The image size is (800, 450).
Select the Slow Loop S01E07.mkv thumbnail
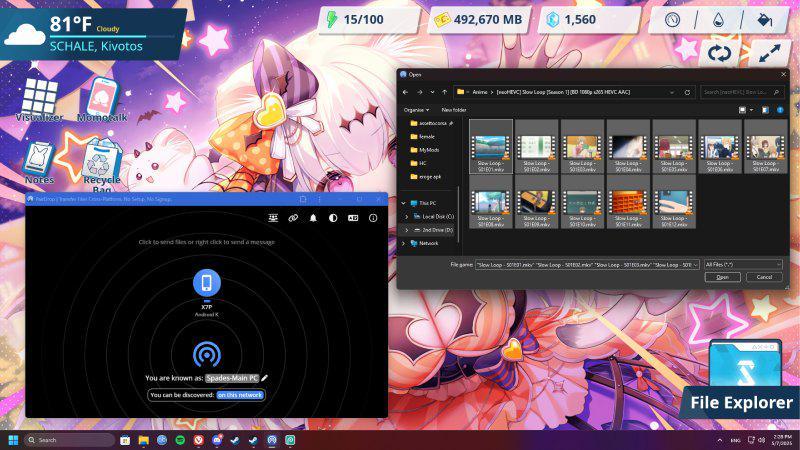(766, 147)
